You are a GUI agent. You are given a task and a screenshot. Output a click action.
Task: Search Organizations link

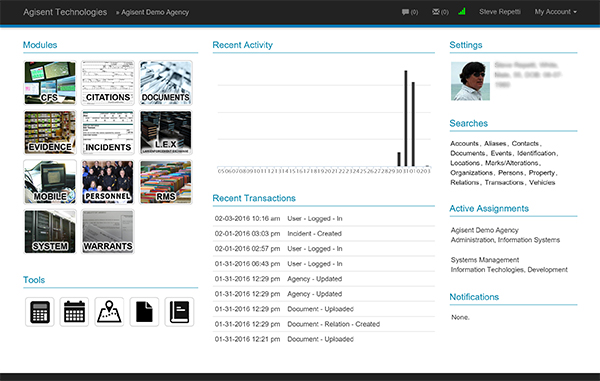471,173
